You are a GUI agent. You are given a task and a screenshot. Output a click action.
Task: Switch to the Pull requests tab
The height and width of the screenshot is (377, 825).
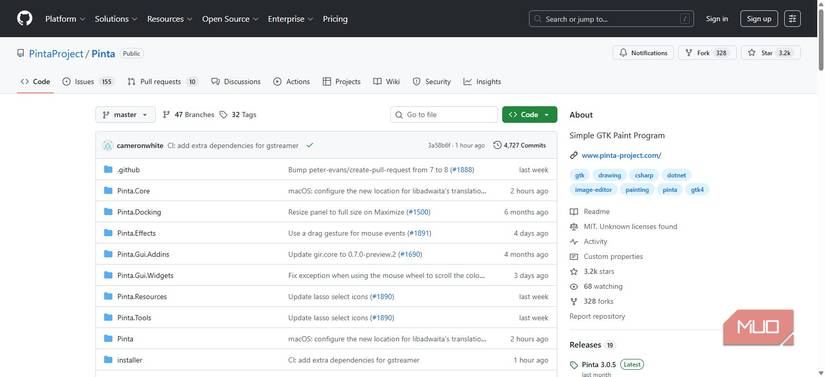click(x=163, y=81)
